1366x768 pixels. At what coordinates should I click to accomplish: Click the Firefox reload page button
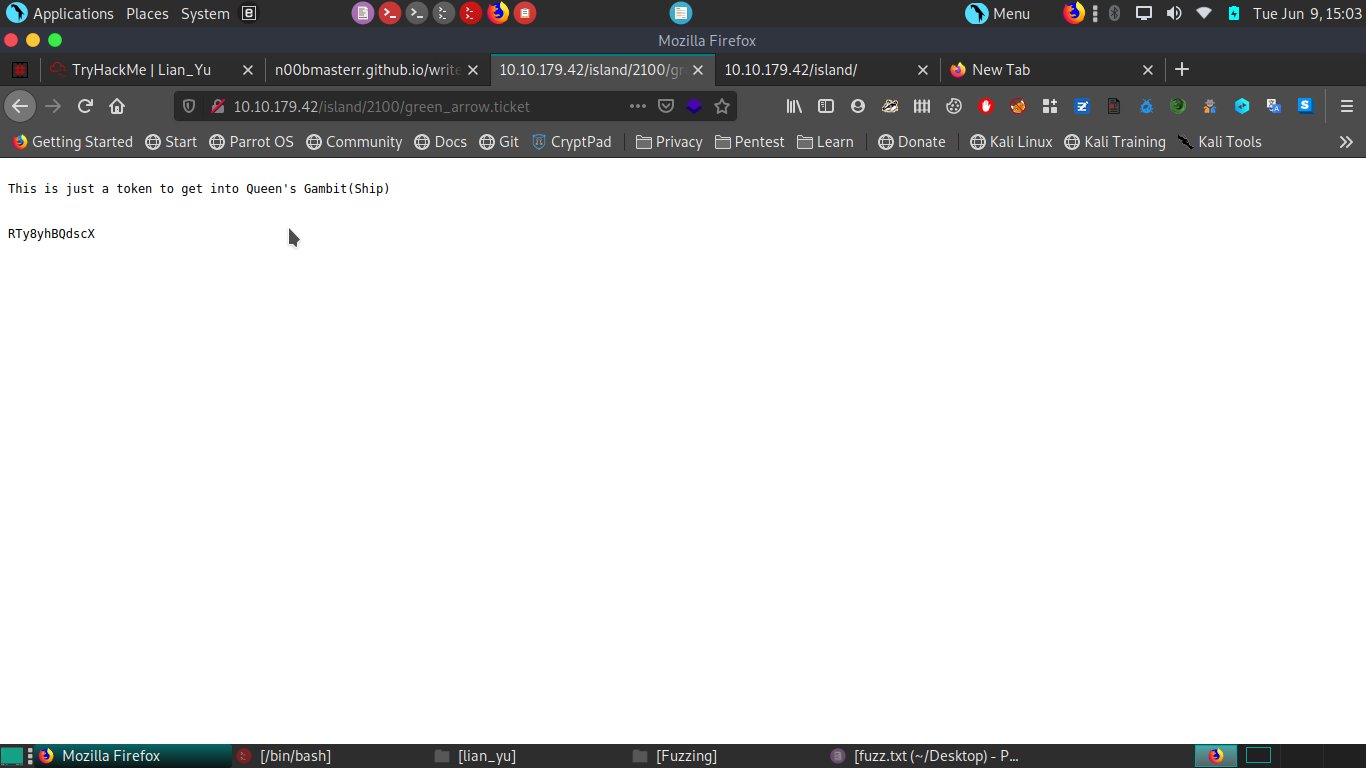85,106
